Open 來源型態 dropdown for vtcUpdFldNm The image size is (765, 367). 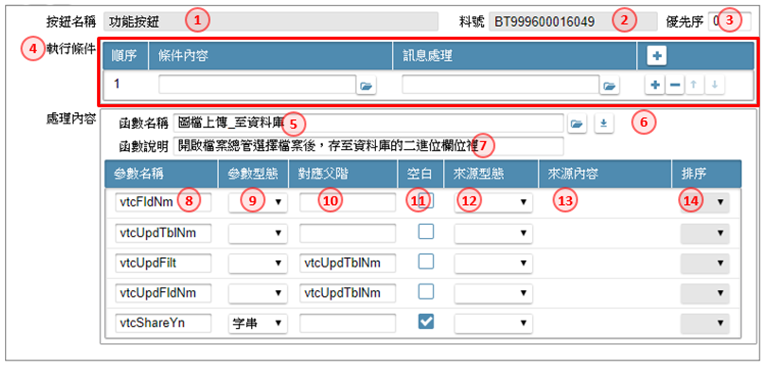(x=493, y=293)
